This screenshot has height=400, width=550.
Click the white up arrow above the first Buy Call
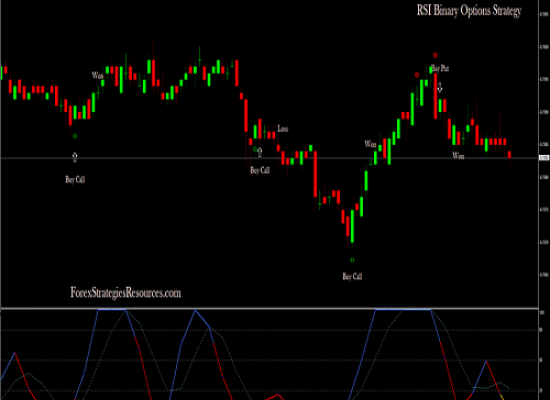(x=75, y=157)
